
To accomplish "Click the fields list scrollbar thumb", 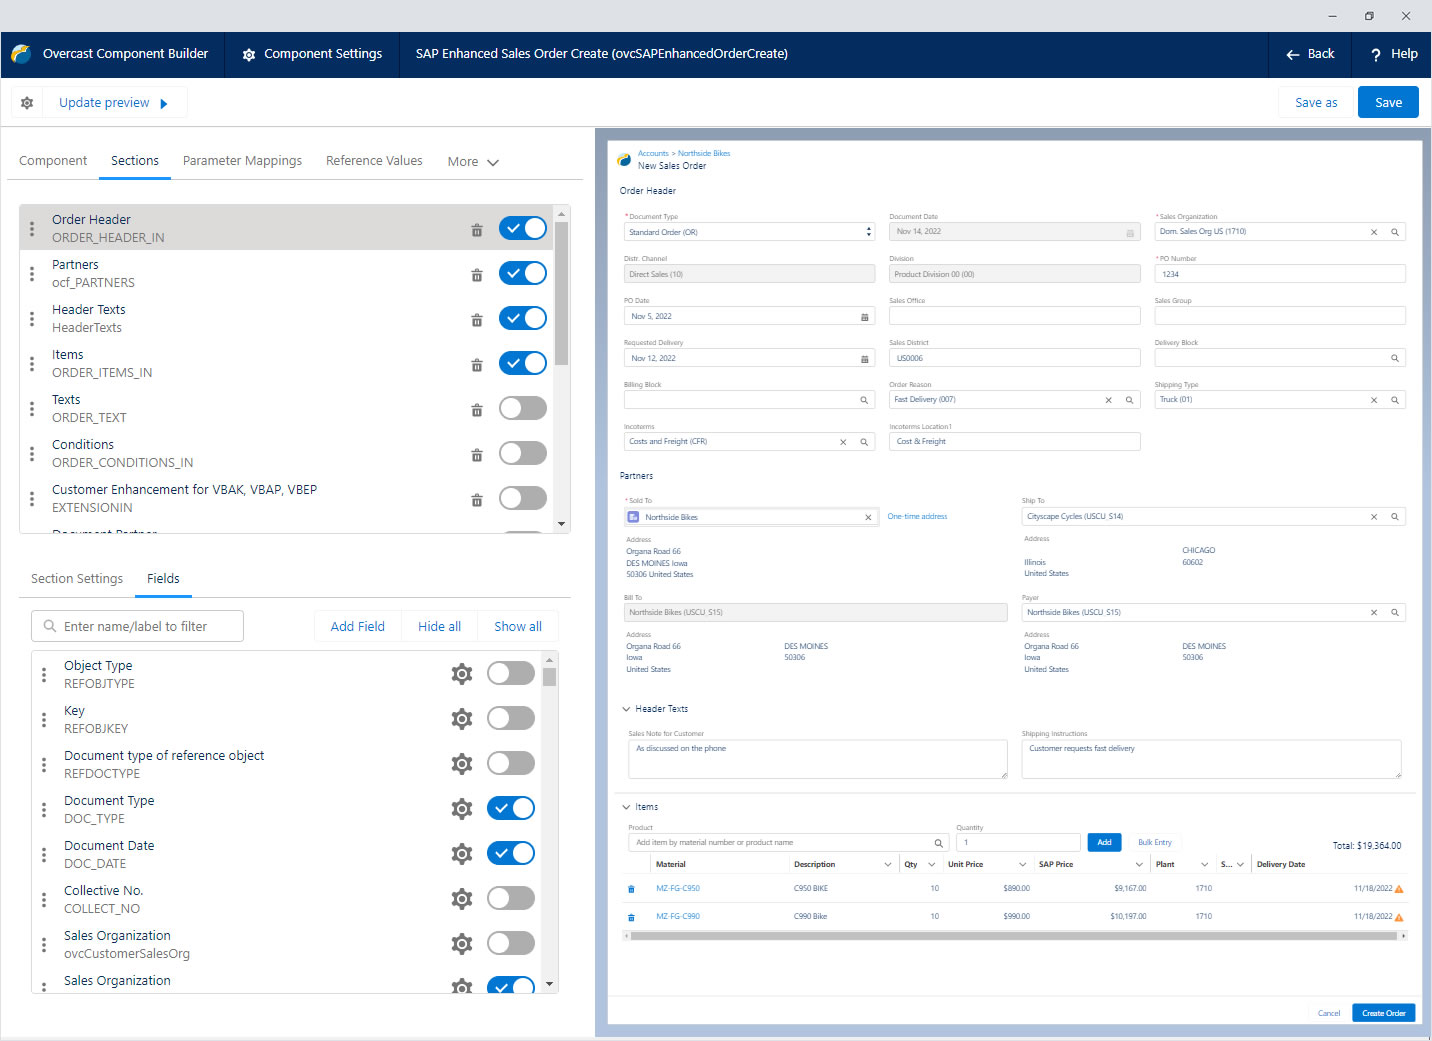I will tap(549, 677).
